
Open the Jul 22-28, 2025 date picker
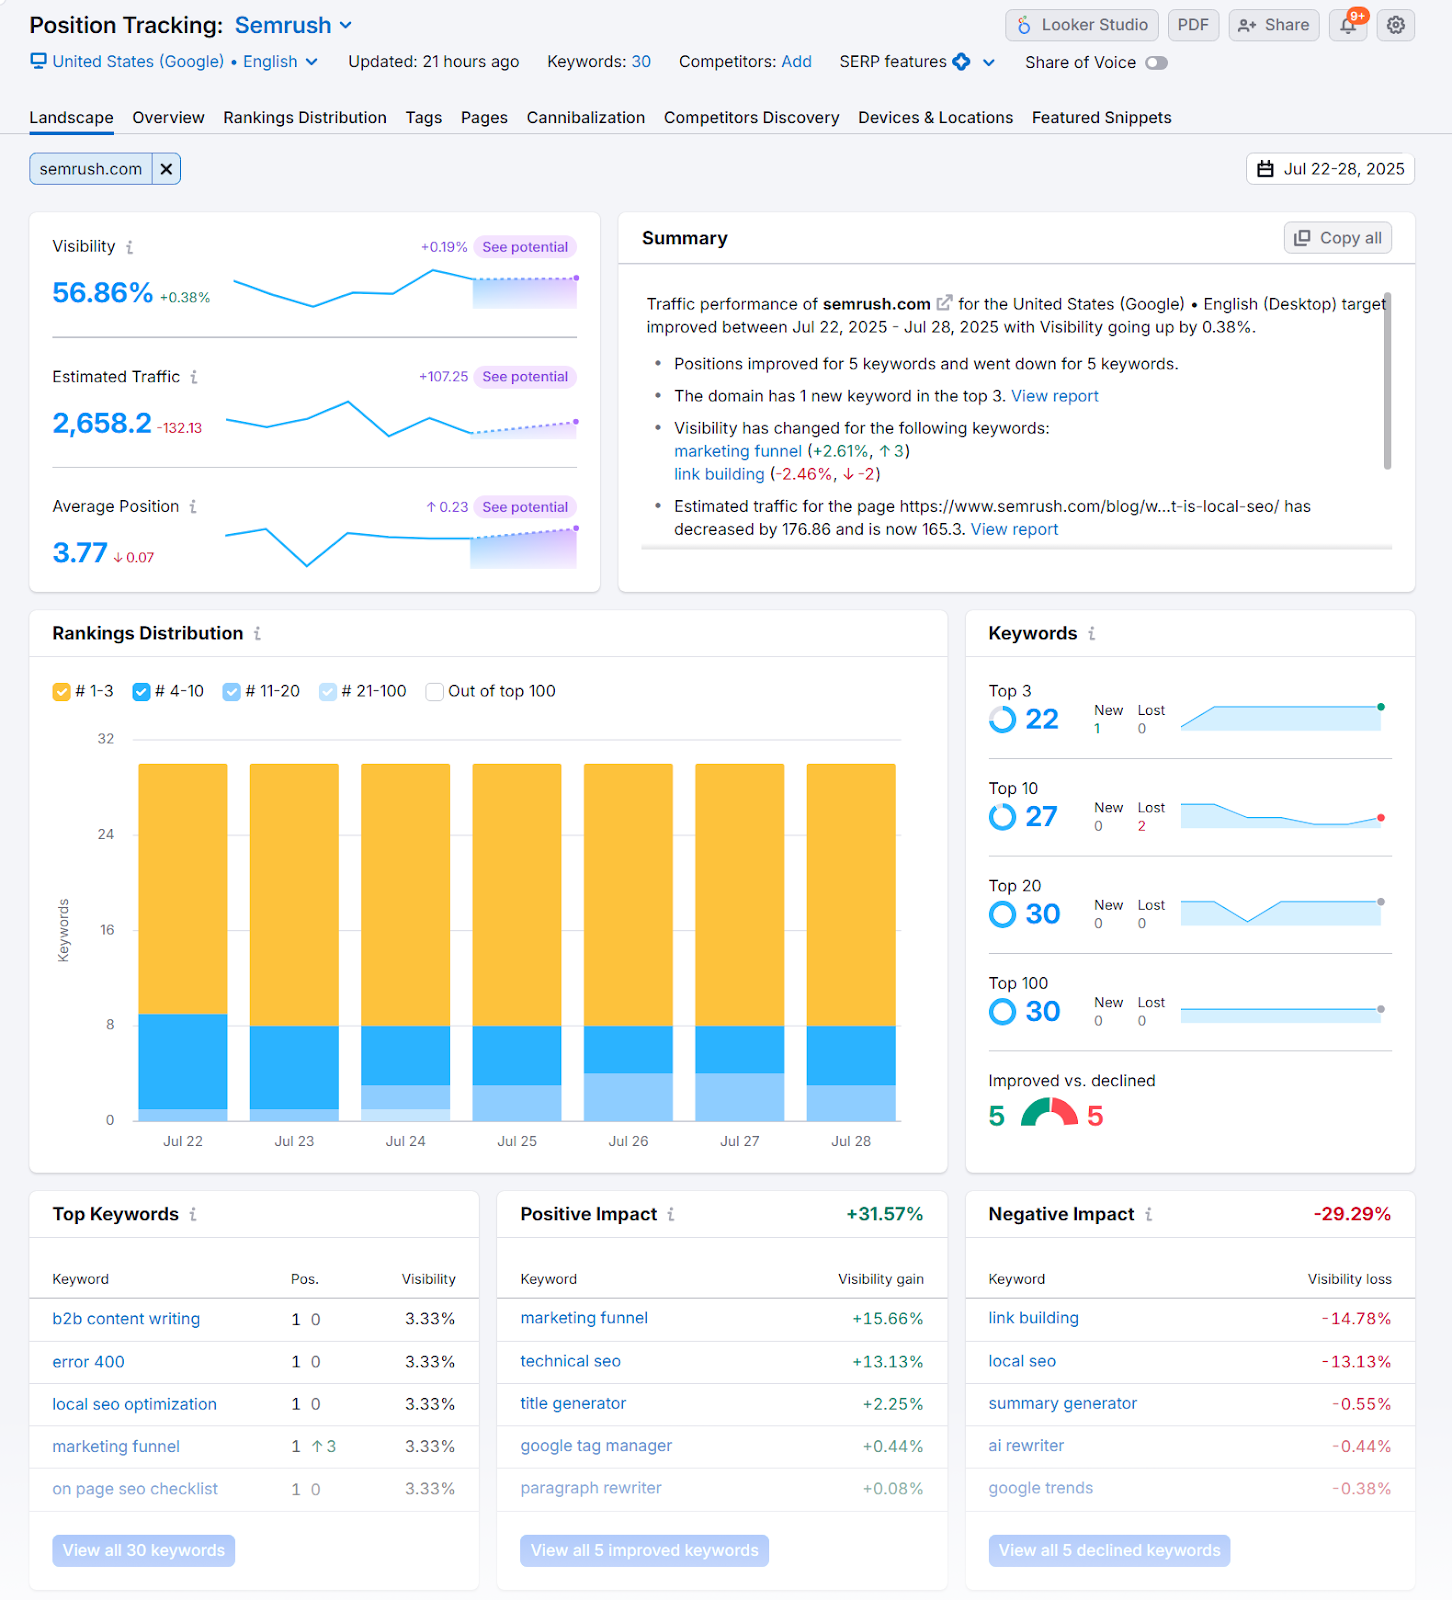(1330, 169)
